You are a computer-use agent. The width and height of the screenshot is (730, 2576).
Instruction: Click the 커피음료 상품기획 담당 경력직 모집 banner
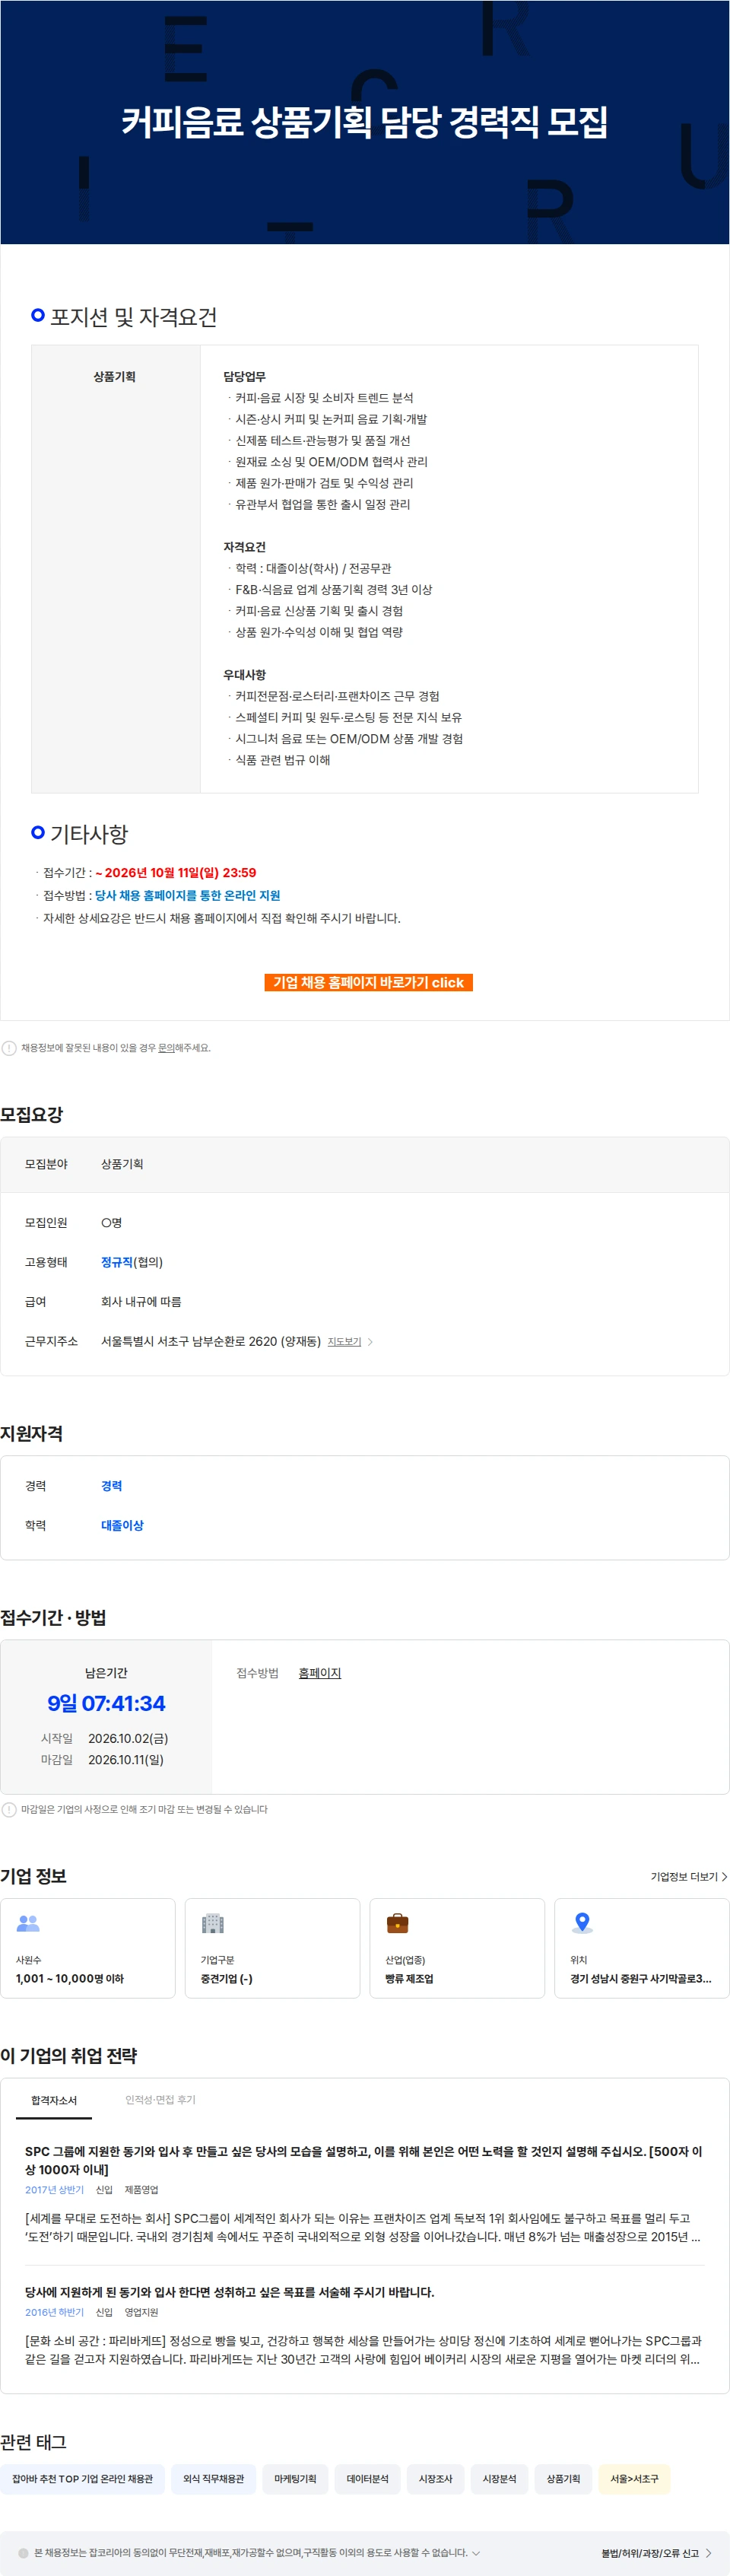pyautogui.click(x=364, y=122)
